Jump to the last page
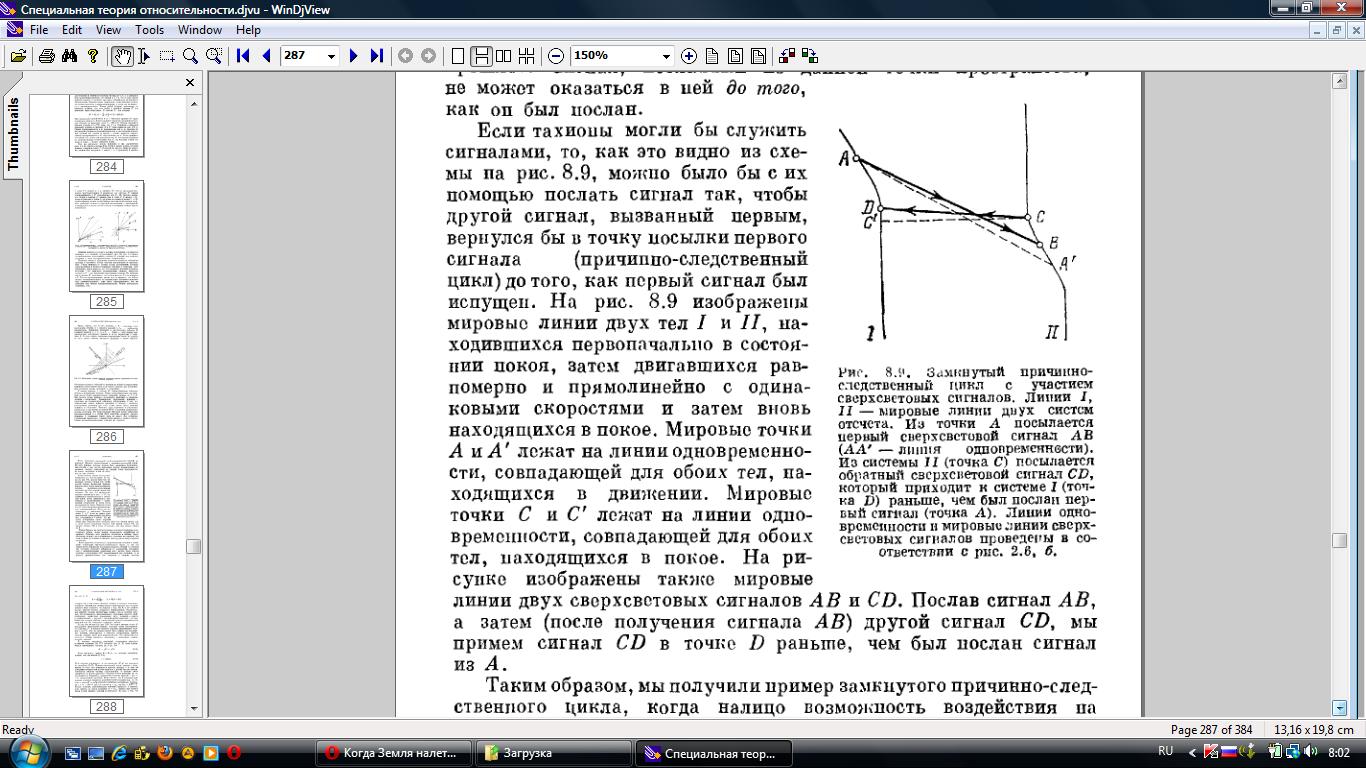Viewport: 1366px width, 768px height. [377, 56]
